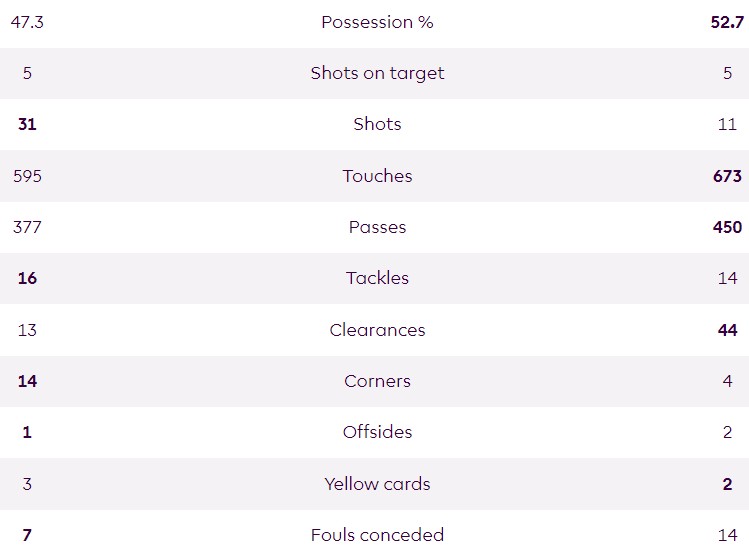749x554 pixels.
Task: Select the 52.7 possession value
Action: pos(727,22)
